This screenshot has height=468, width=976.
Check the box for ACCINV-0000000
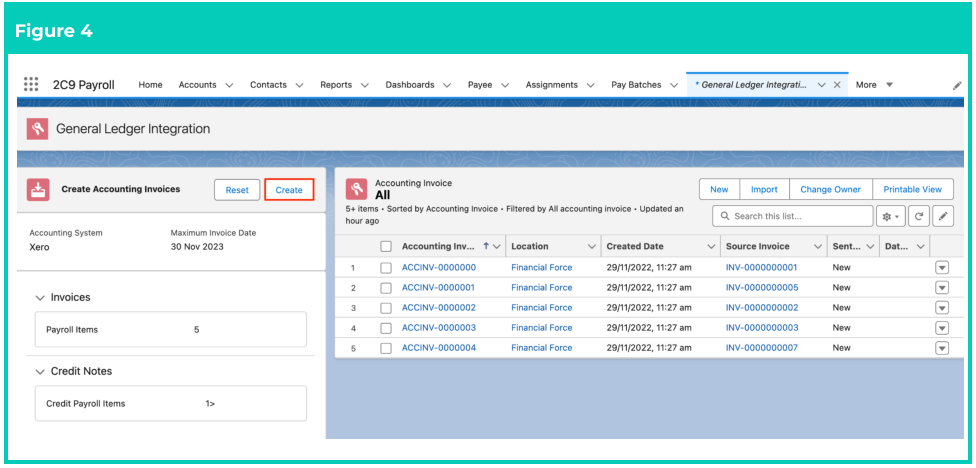coord(386,268)
